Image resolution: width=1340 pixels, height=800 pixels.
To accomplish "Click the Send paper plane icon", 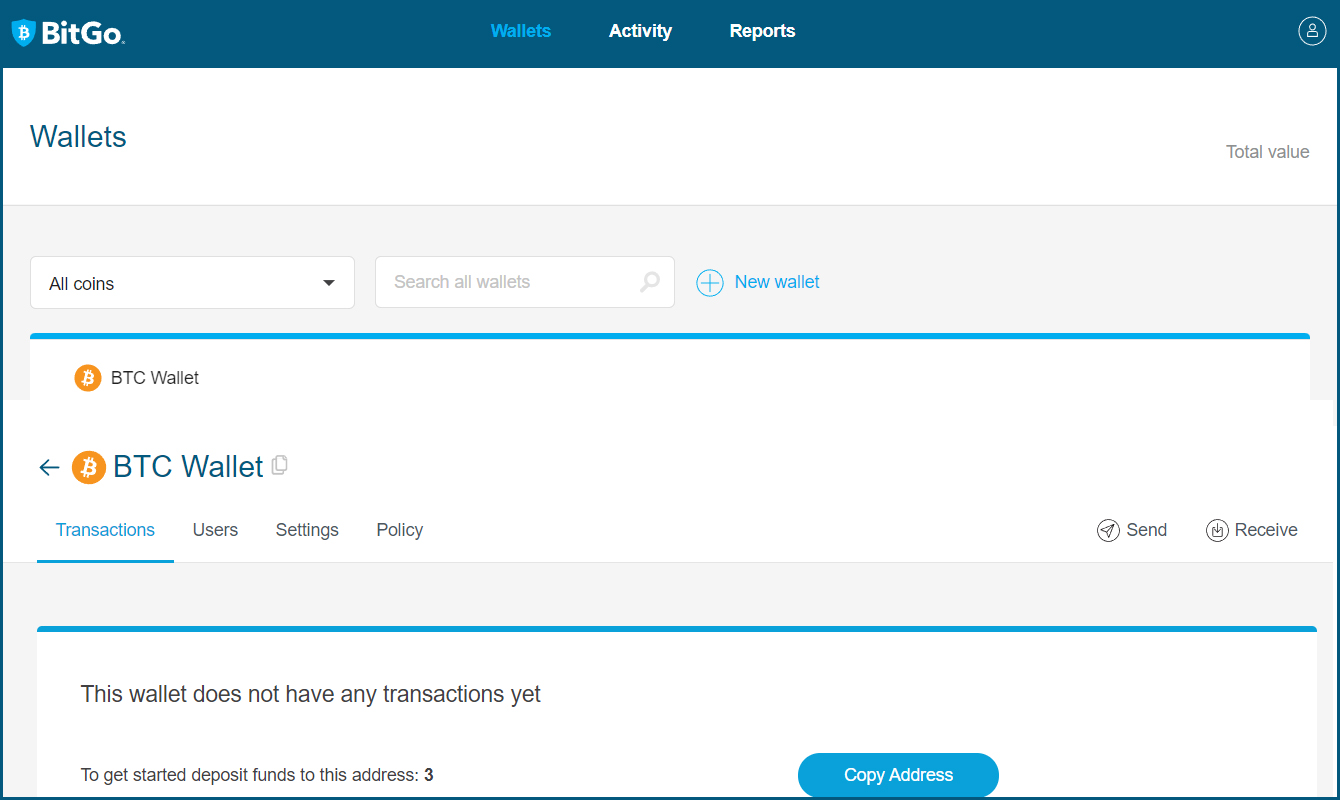I will pyautogui.click(x=1108, y=530).
